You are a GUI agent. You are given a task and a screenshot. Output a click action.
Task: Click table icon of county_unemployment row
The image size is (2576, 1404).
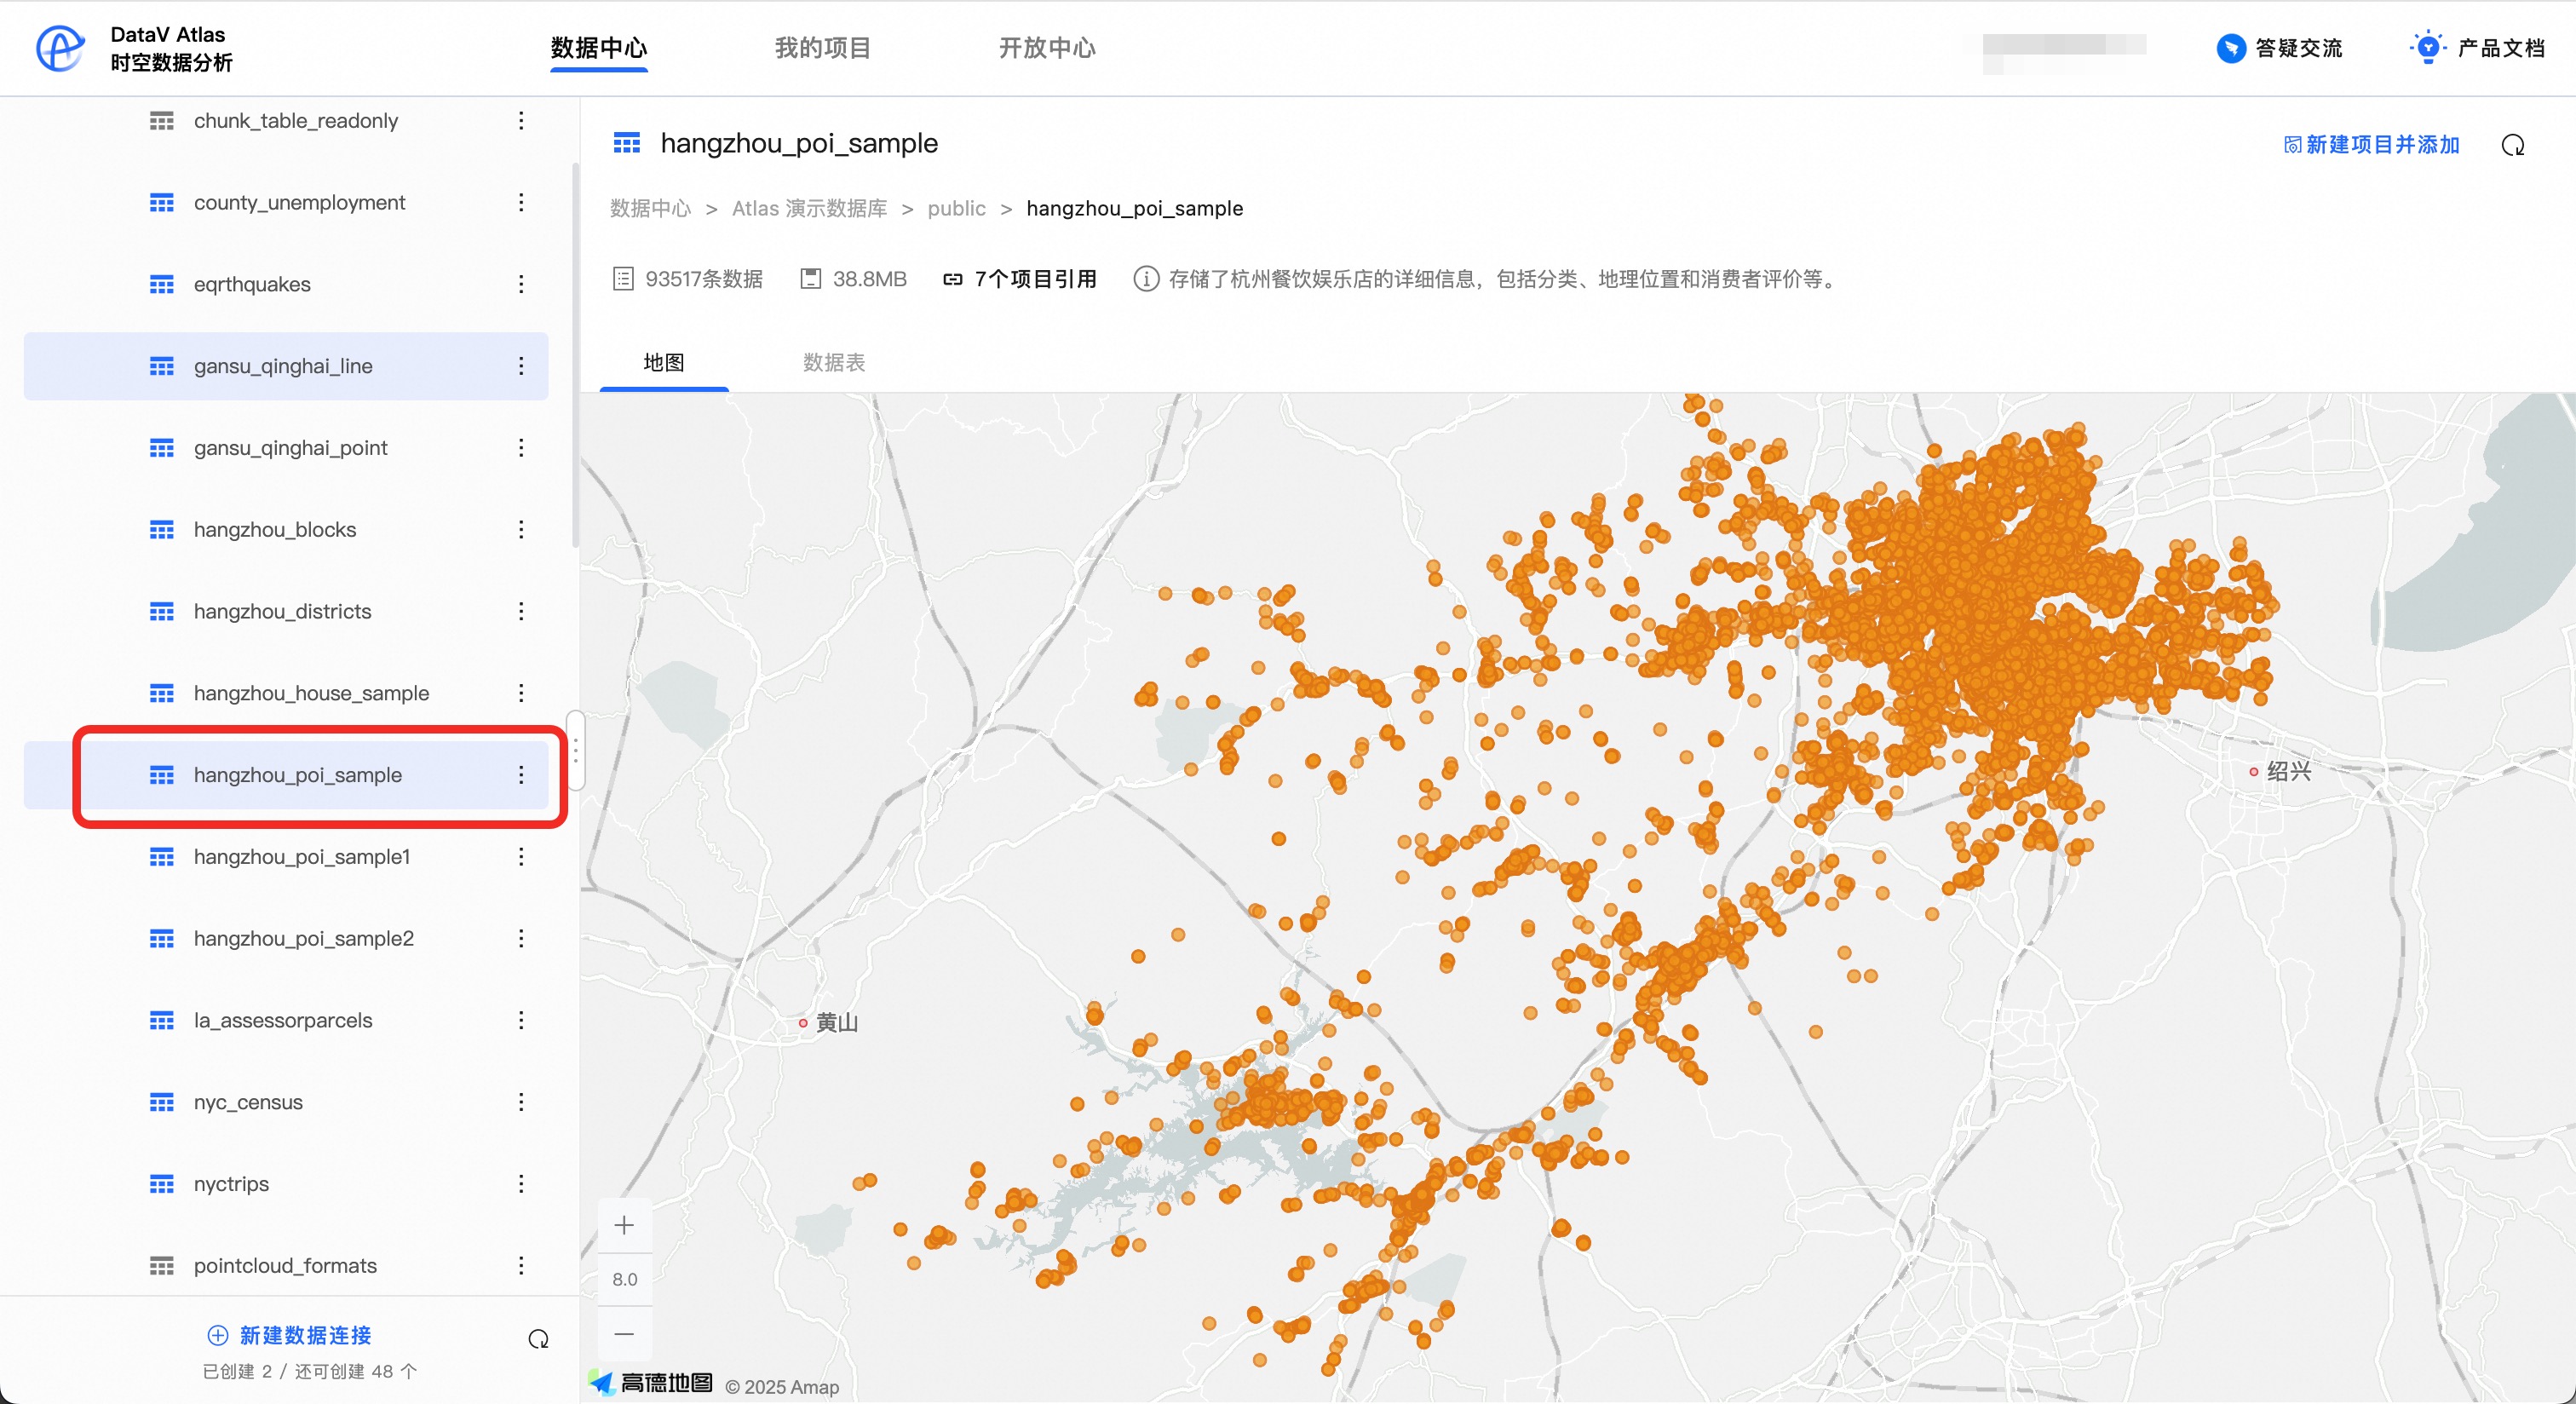[x=162, y=203]
